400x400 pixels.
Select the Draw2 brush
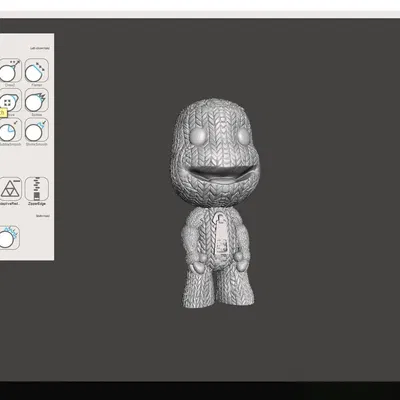[x=10, y=70]
